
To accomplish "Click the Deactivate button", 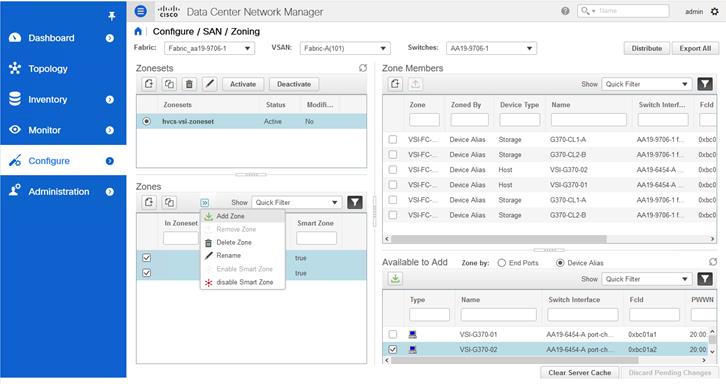I will [294, 84].
